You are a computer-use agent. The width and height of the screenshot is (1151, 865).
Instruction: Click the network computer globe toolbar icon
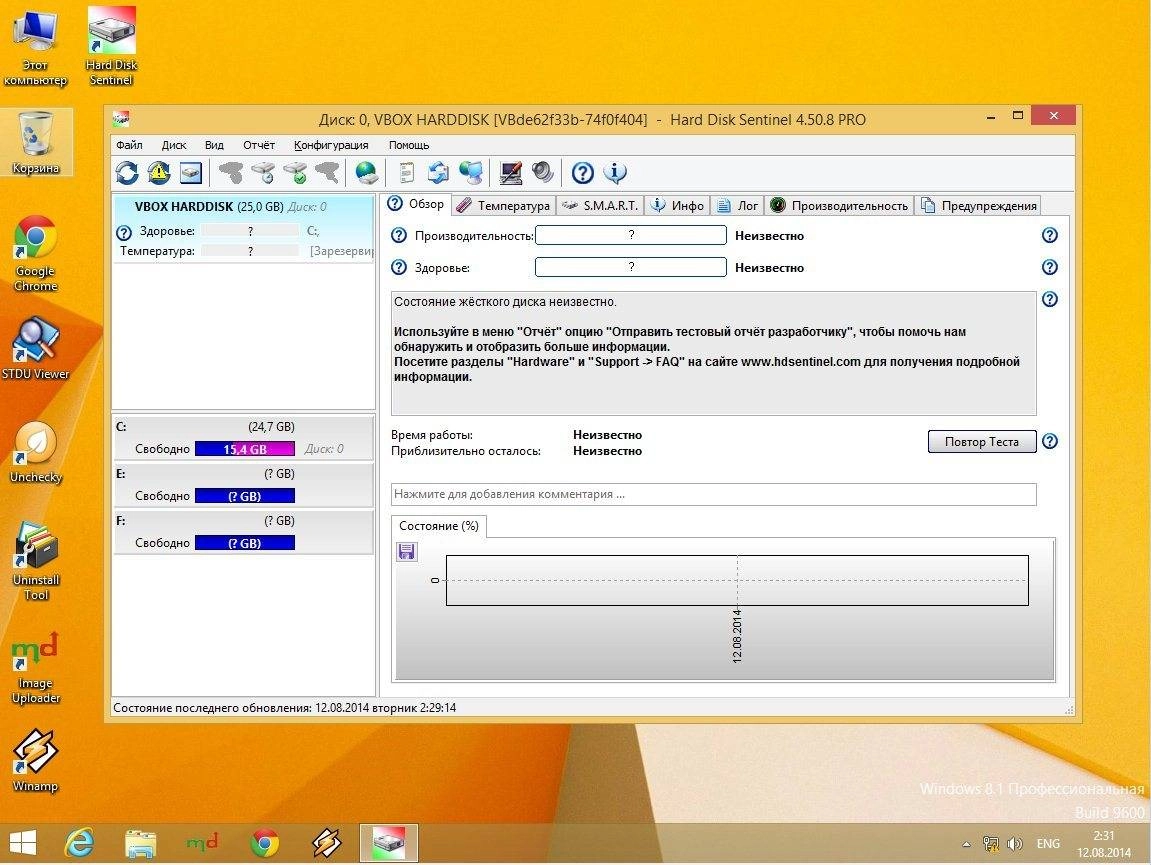click(x=471, y=173)
